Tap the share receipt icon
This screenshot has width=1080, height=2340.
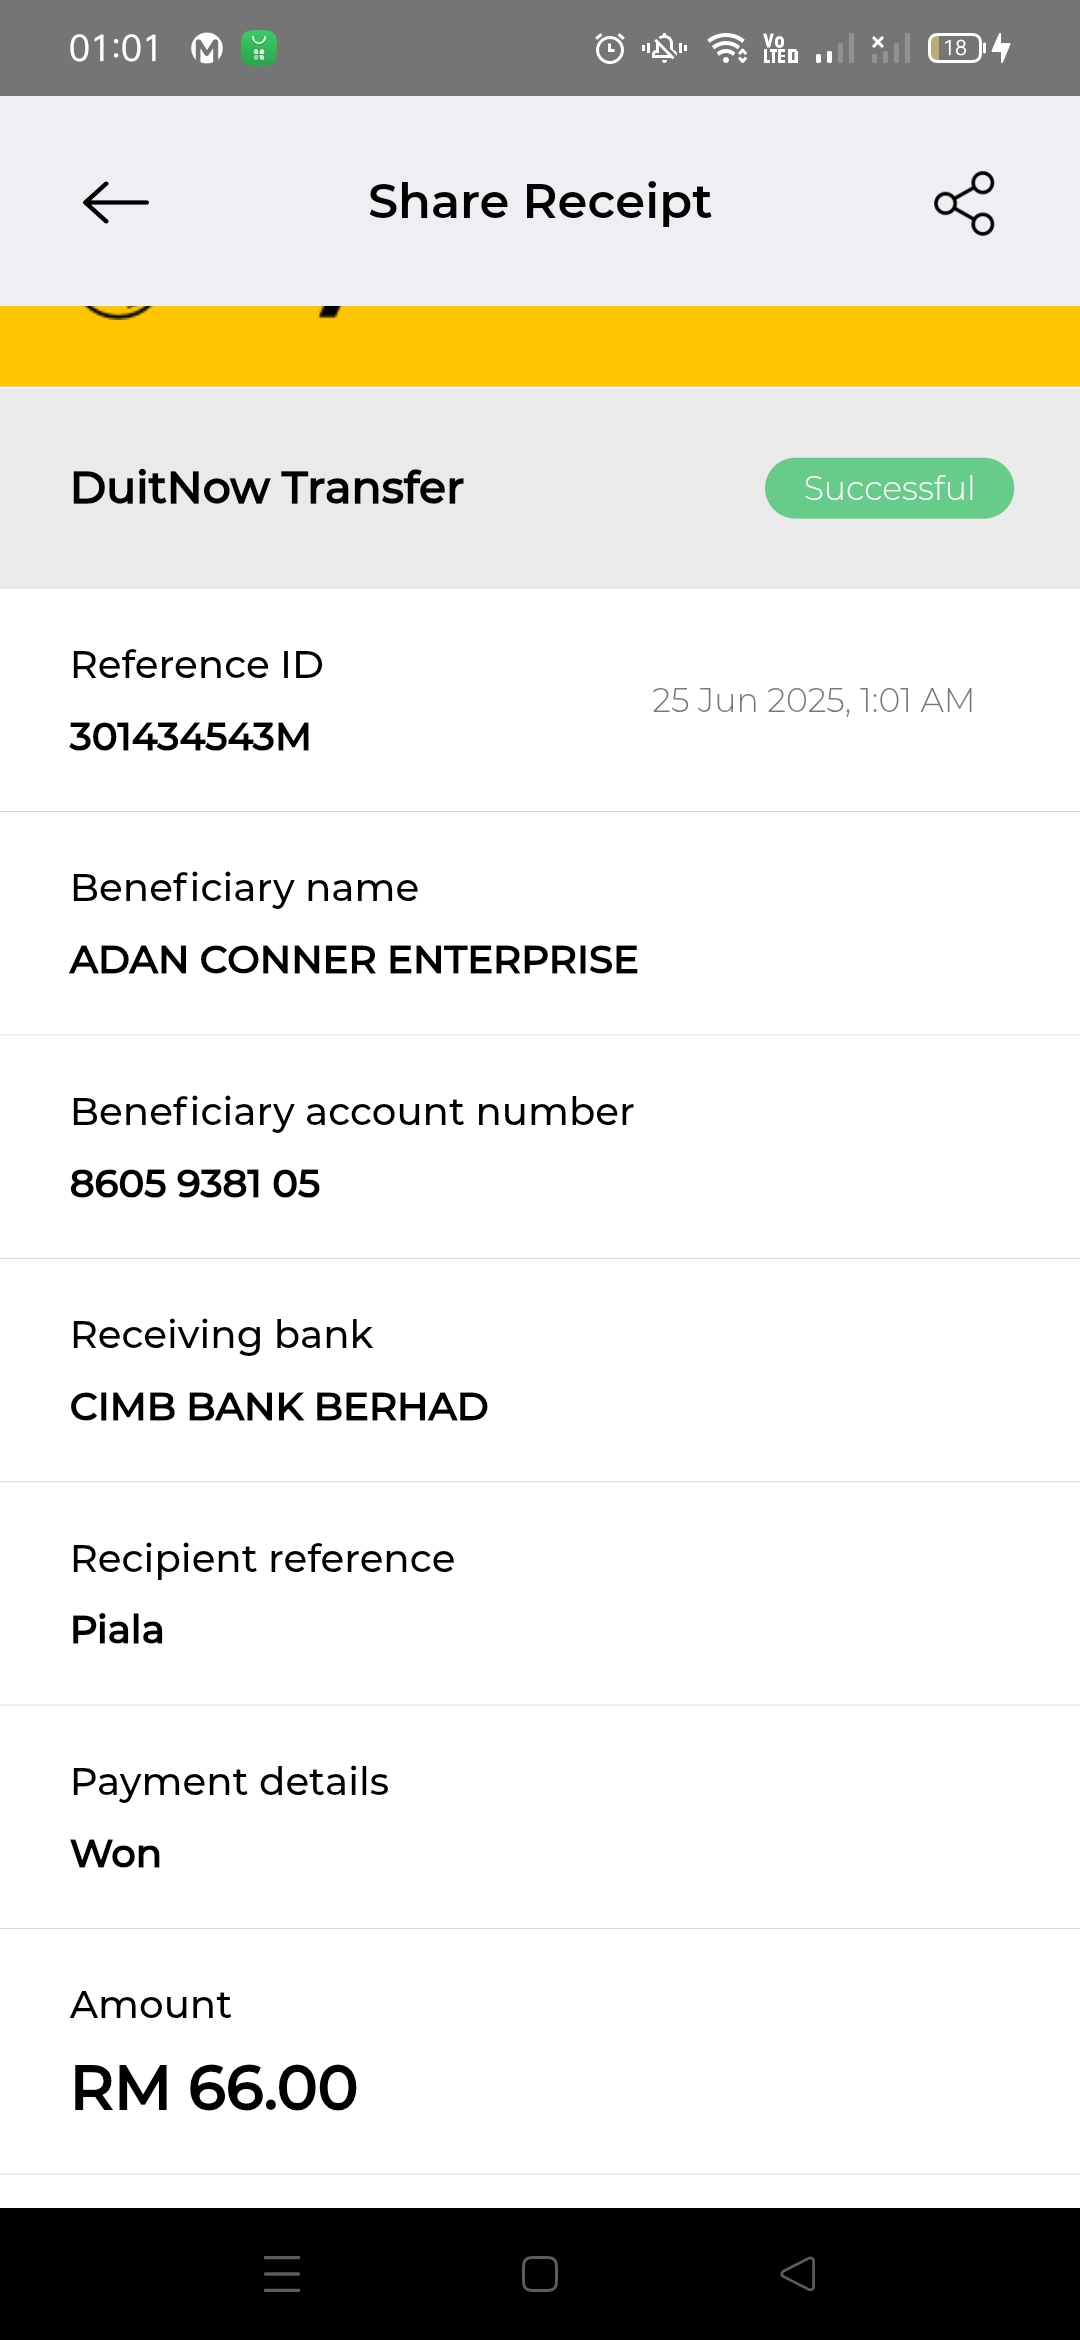[x=964, y=203]
